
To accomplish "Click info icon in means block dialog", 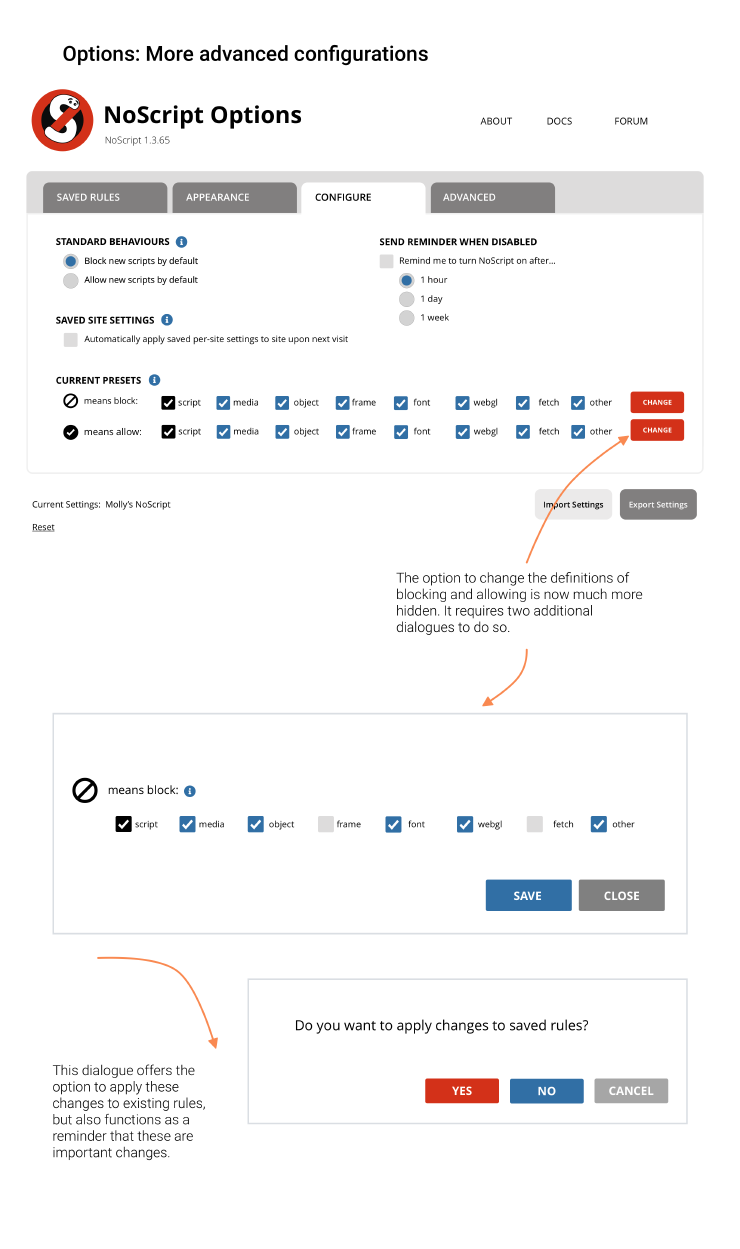I will [190, 791].
